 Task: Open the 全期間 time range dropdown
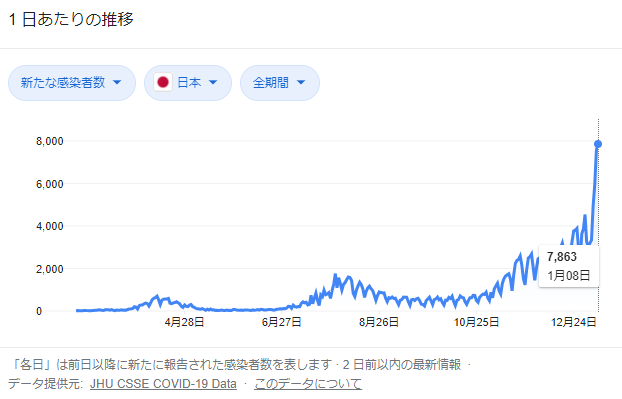click(x=280, y=83)
